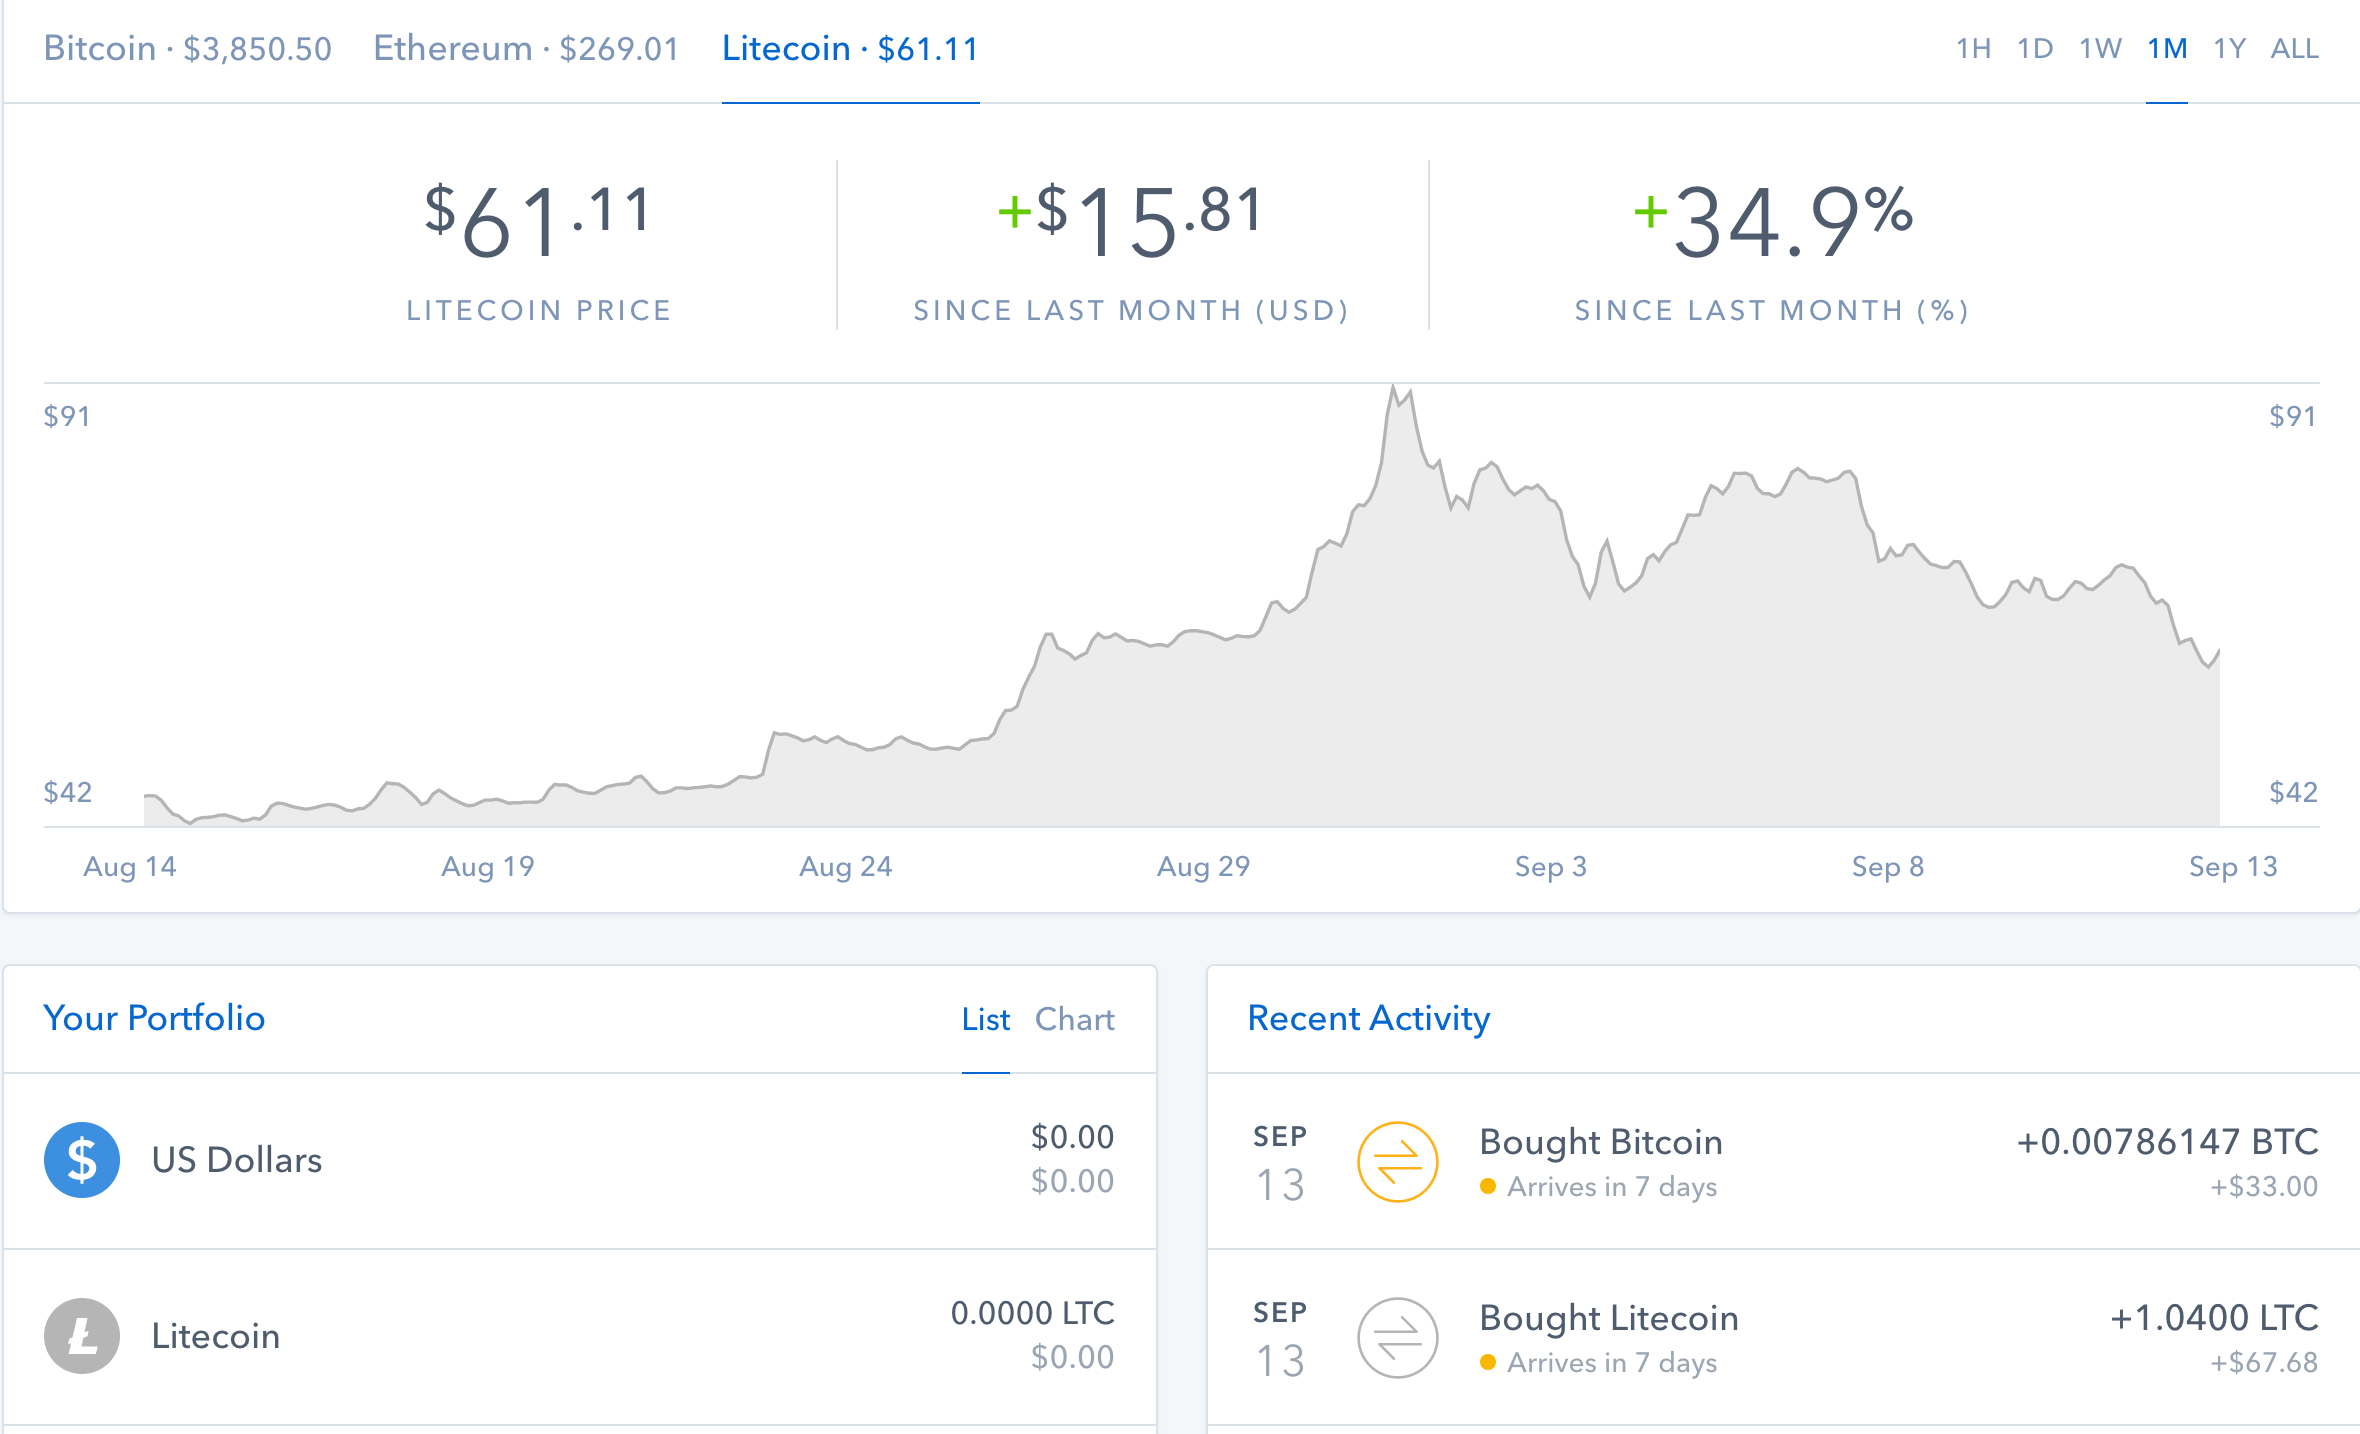Click the Aug 19 axis label

click(x=488, y=866)
